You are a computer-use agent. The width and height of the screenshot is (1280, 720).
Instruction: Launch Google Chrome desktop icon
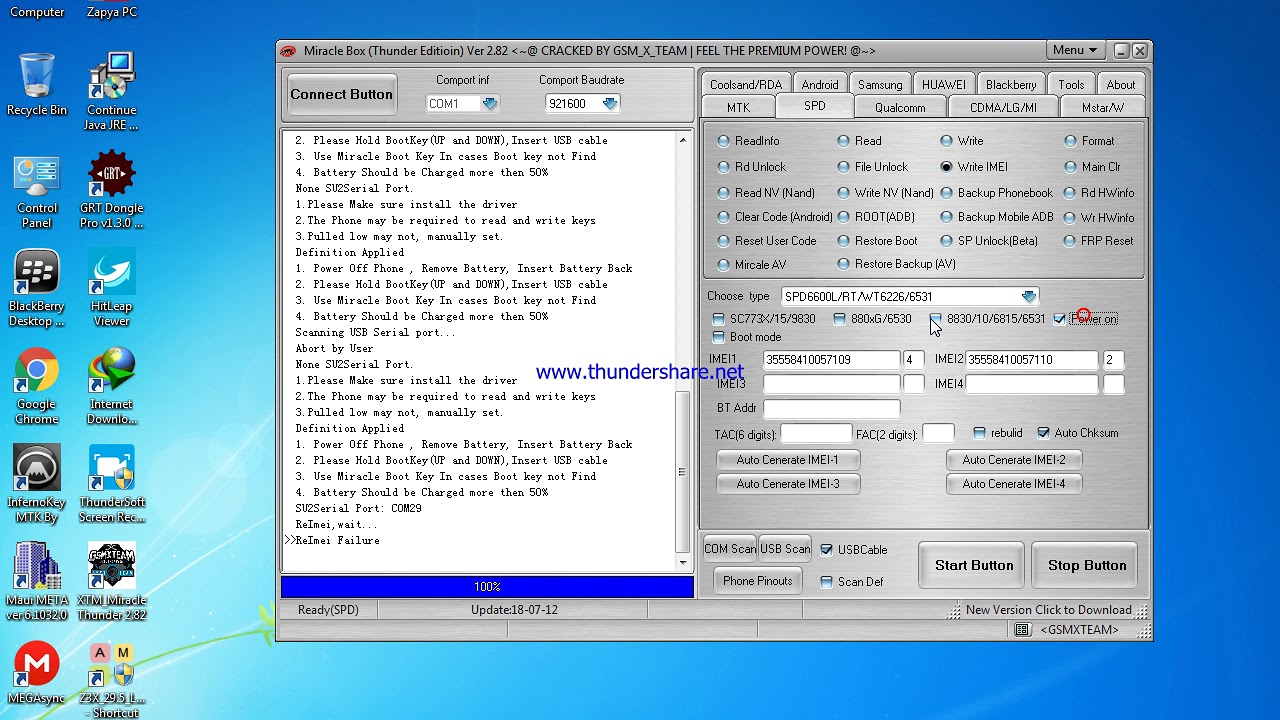37,387
